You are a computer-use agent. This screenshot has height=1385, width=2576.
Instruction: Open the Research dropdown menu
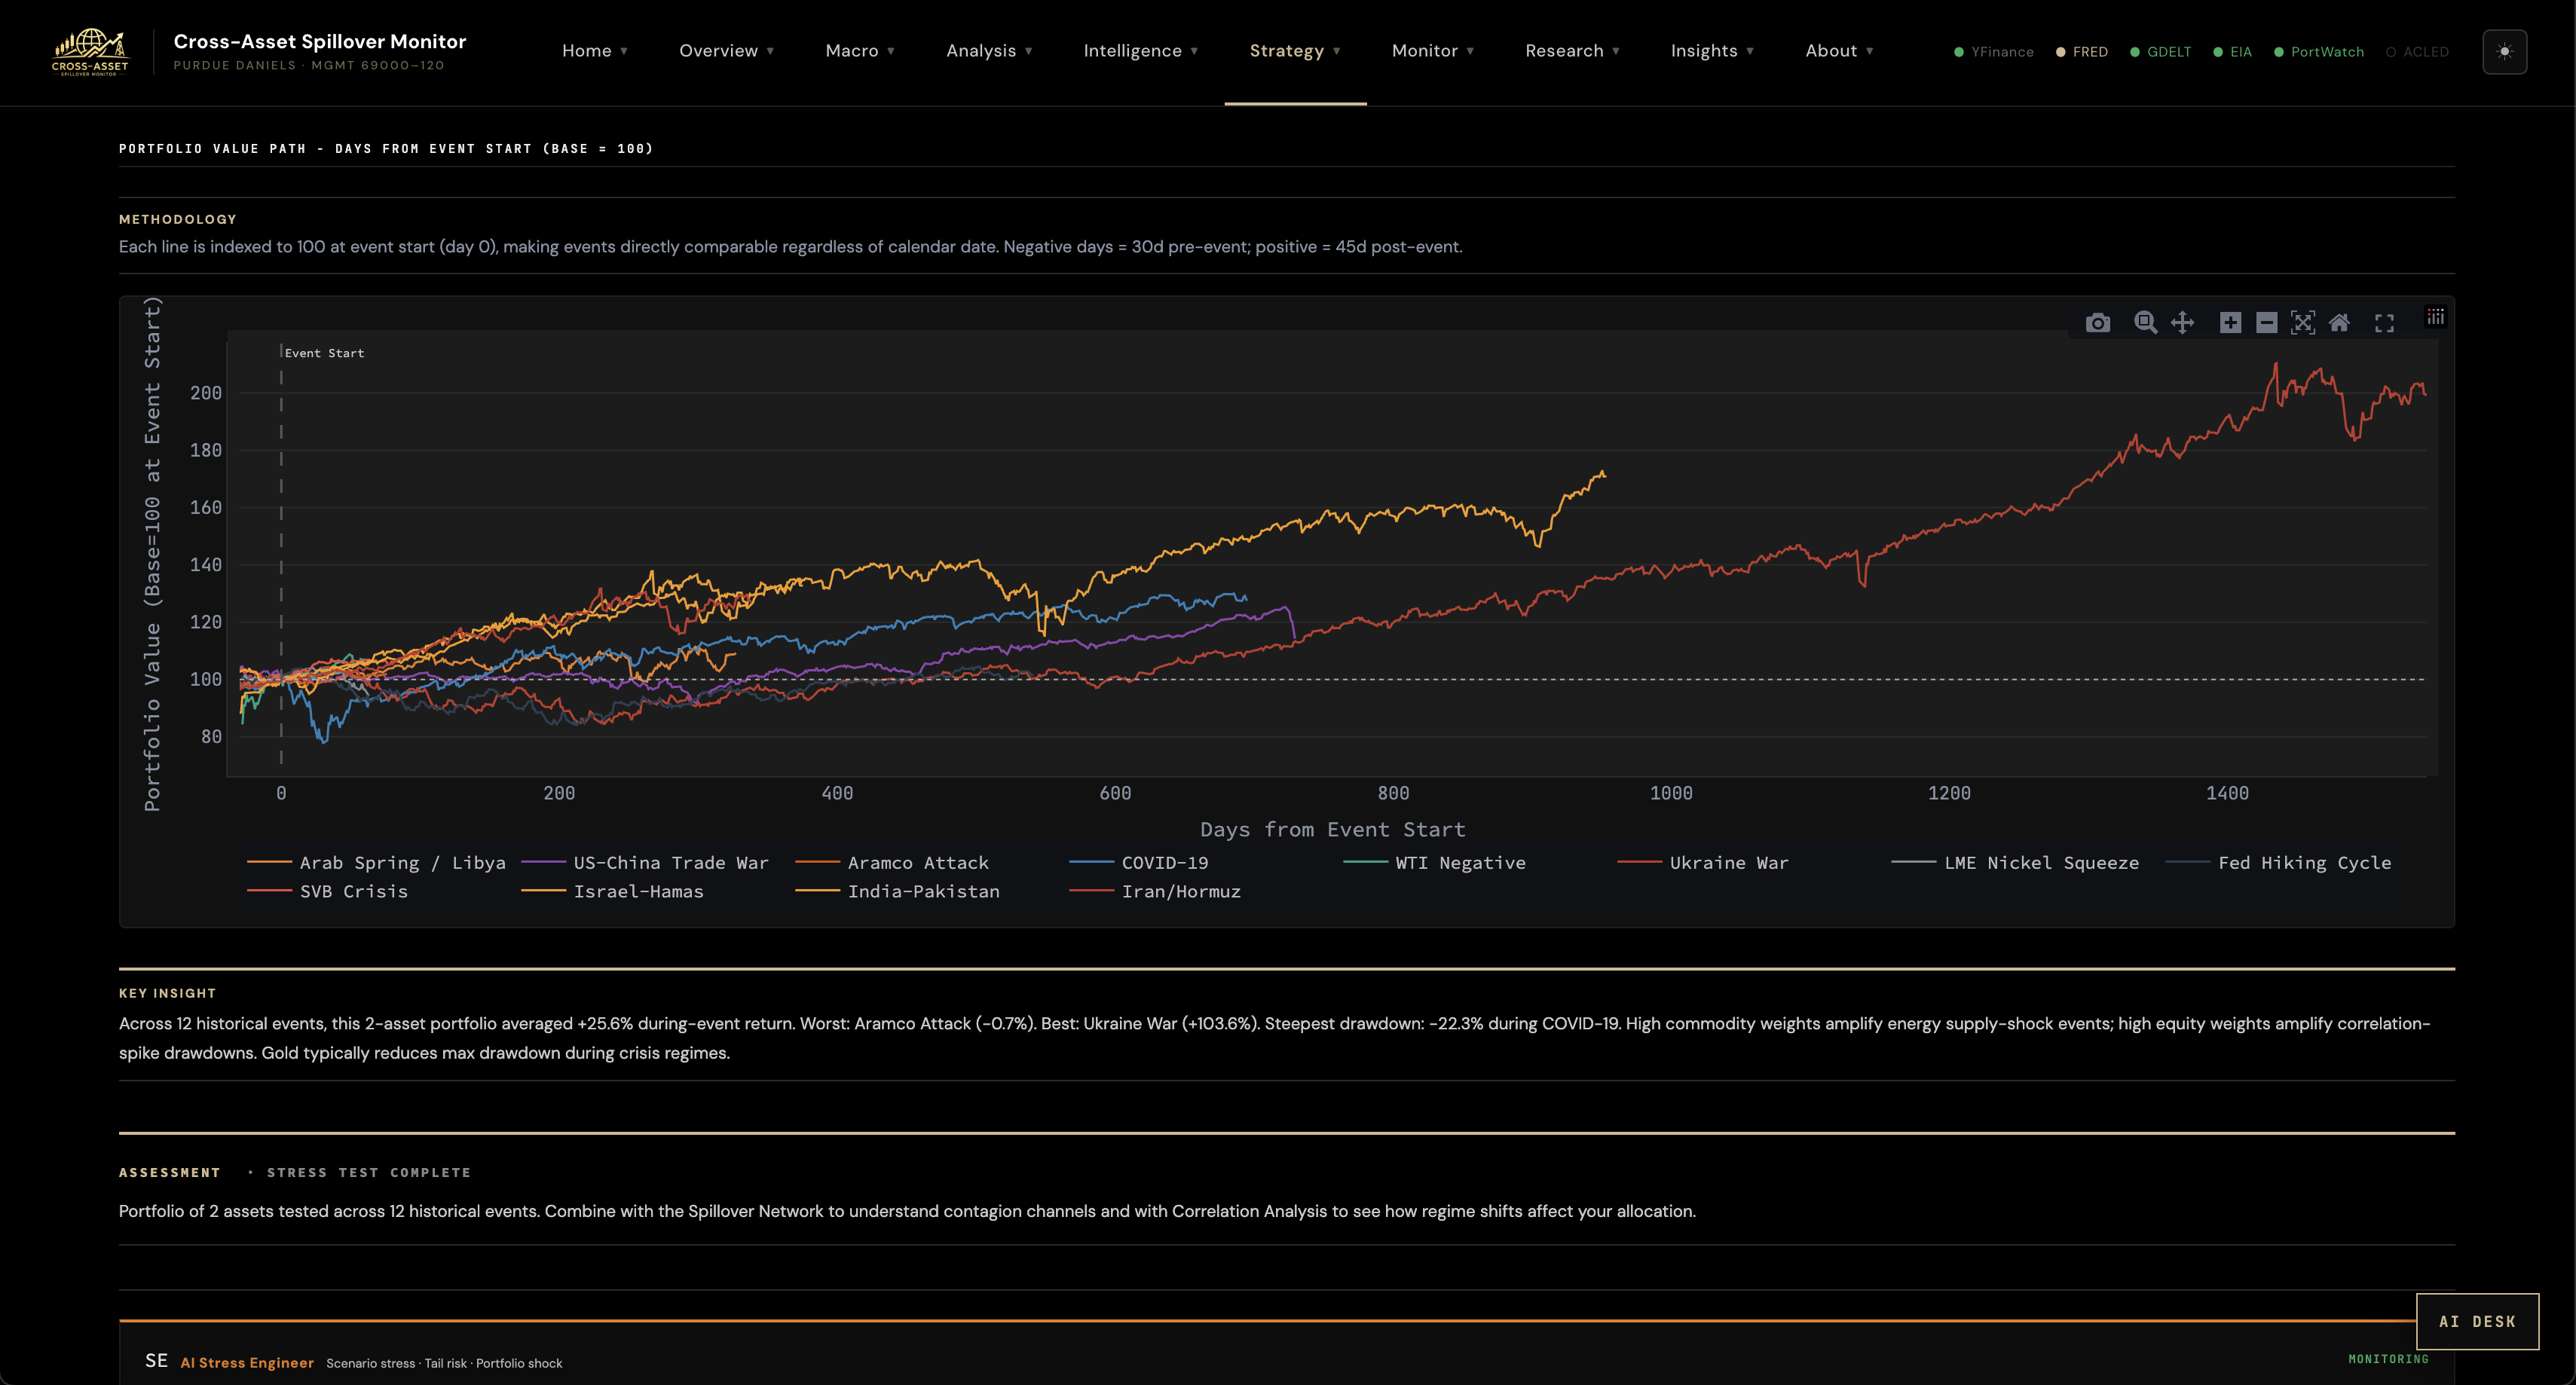tap(1572, 51)
